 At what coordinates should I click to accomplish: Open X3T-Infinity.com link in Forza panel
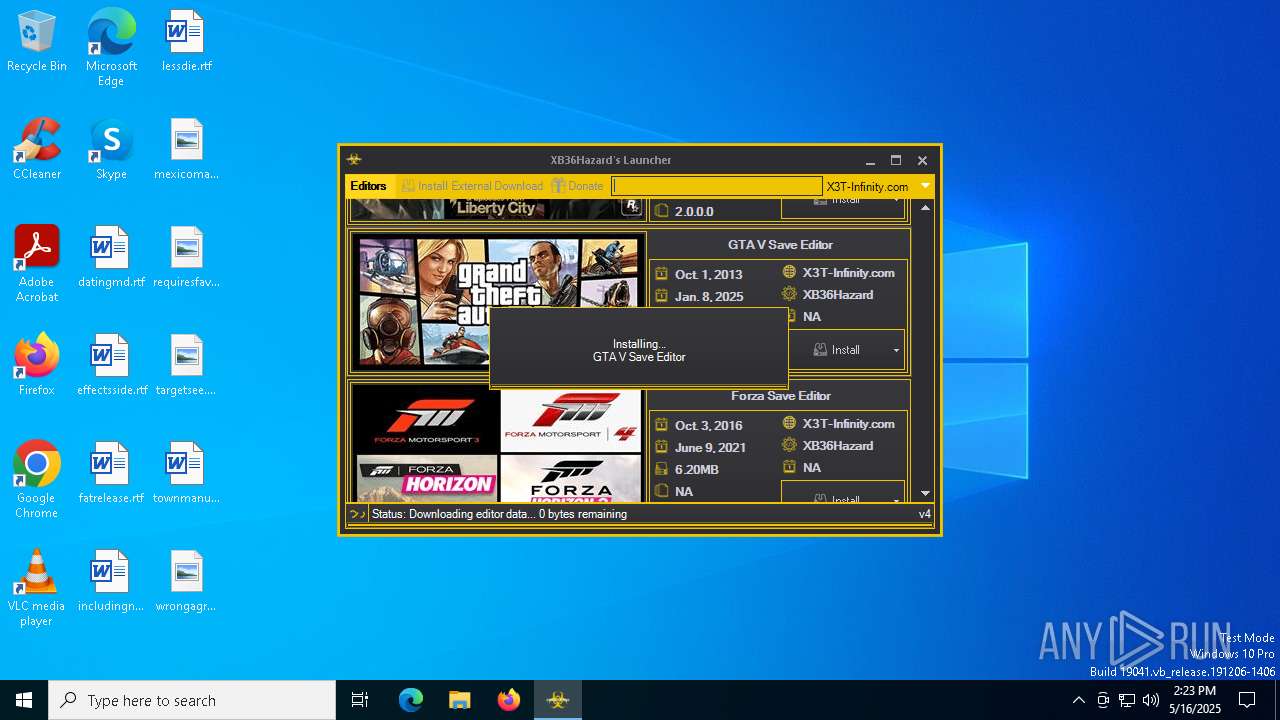[x=848, y=424]
